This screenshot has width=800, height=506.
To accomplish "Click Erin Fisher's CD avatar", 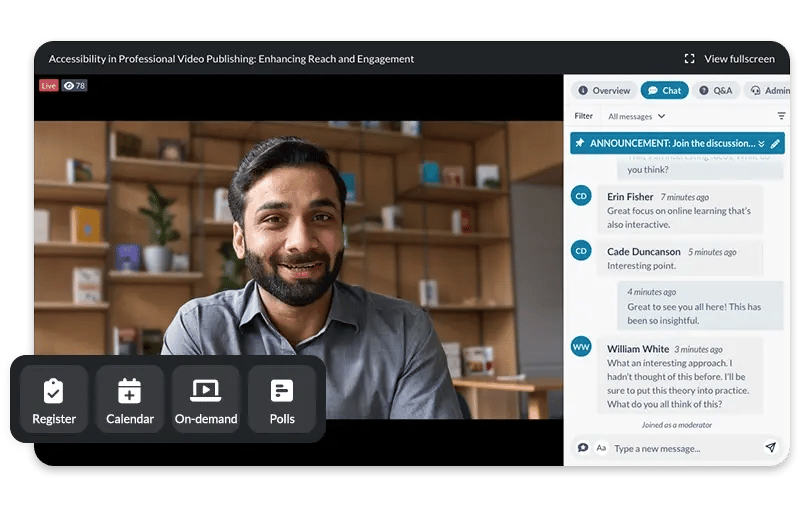I will [x=581, y=196].
